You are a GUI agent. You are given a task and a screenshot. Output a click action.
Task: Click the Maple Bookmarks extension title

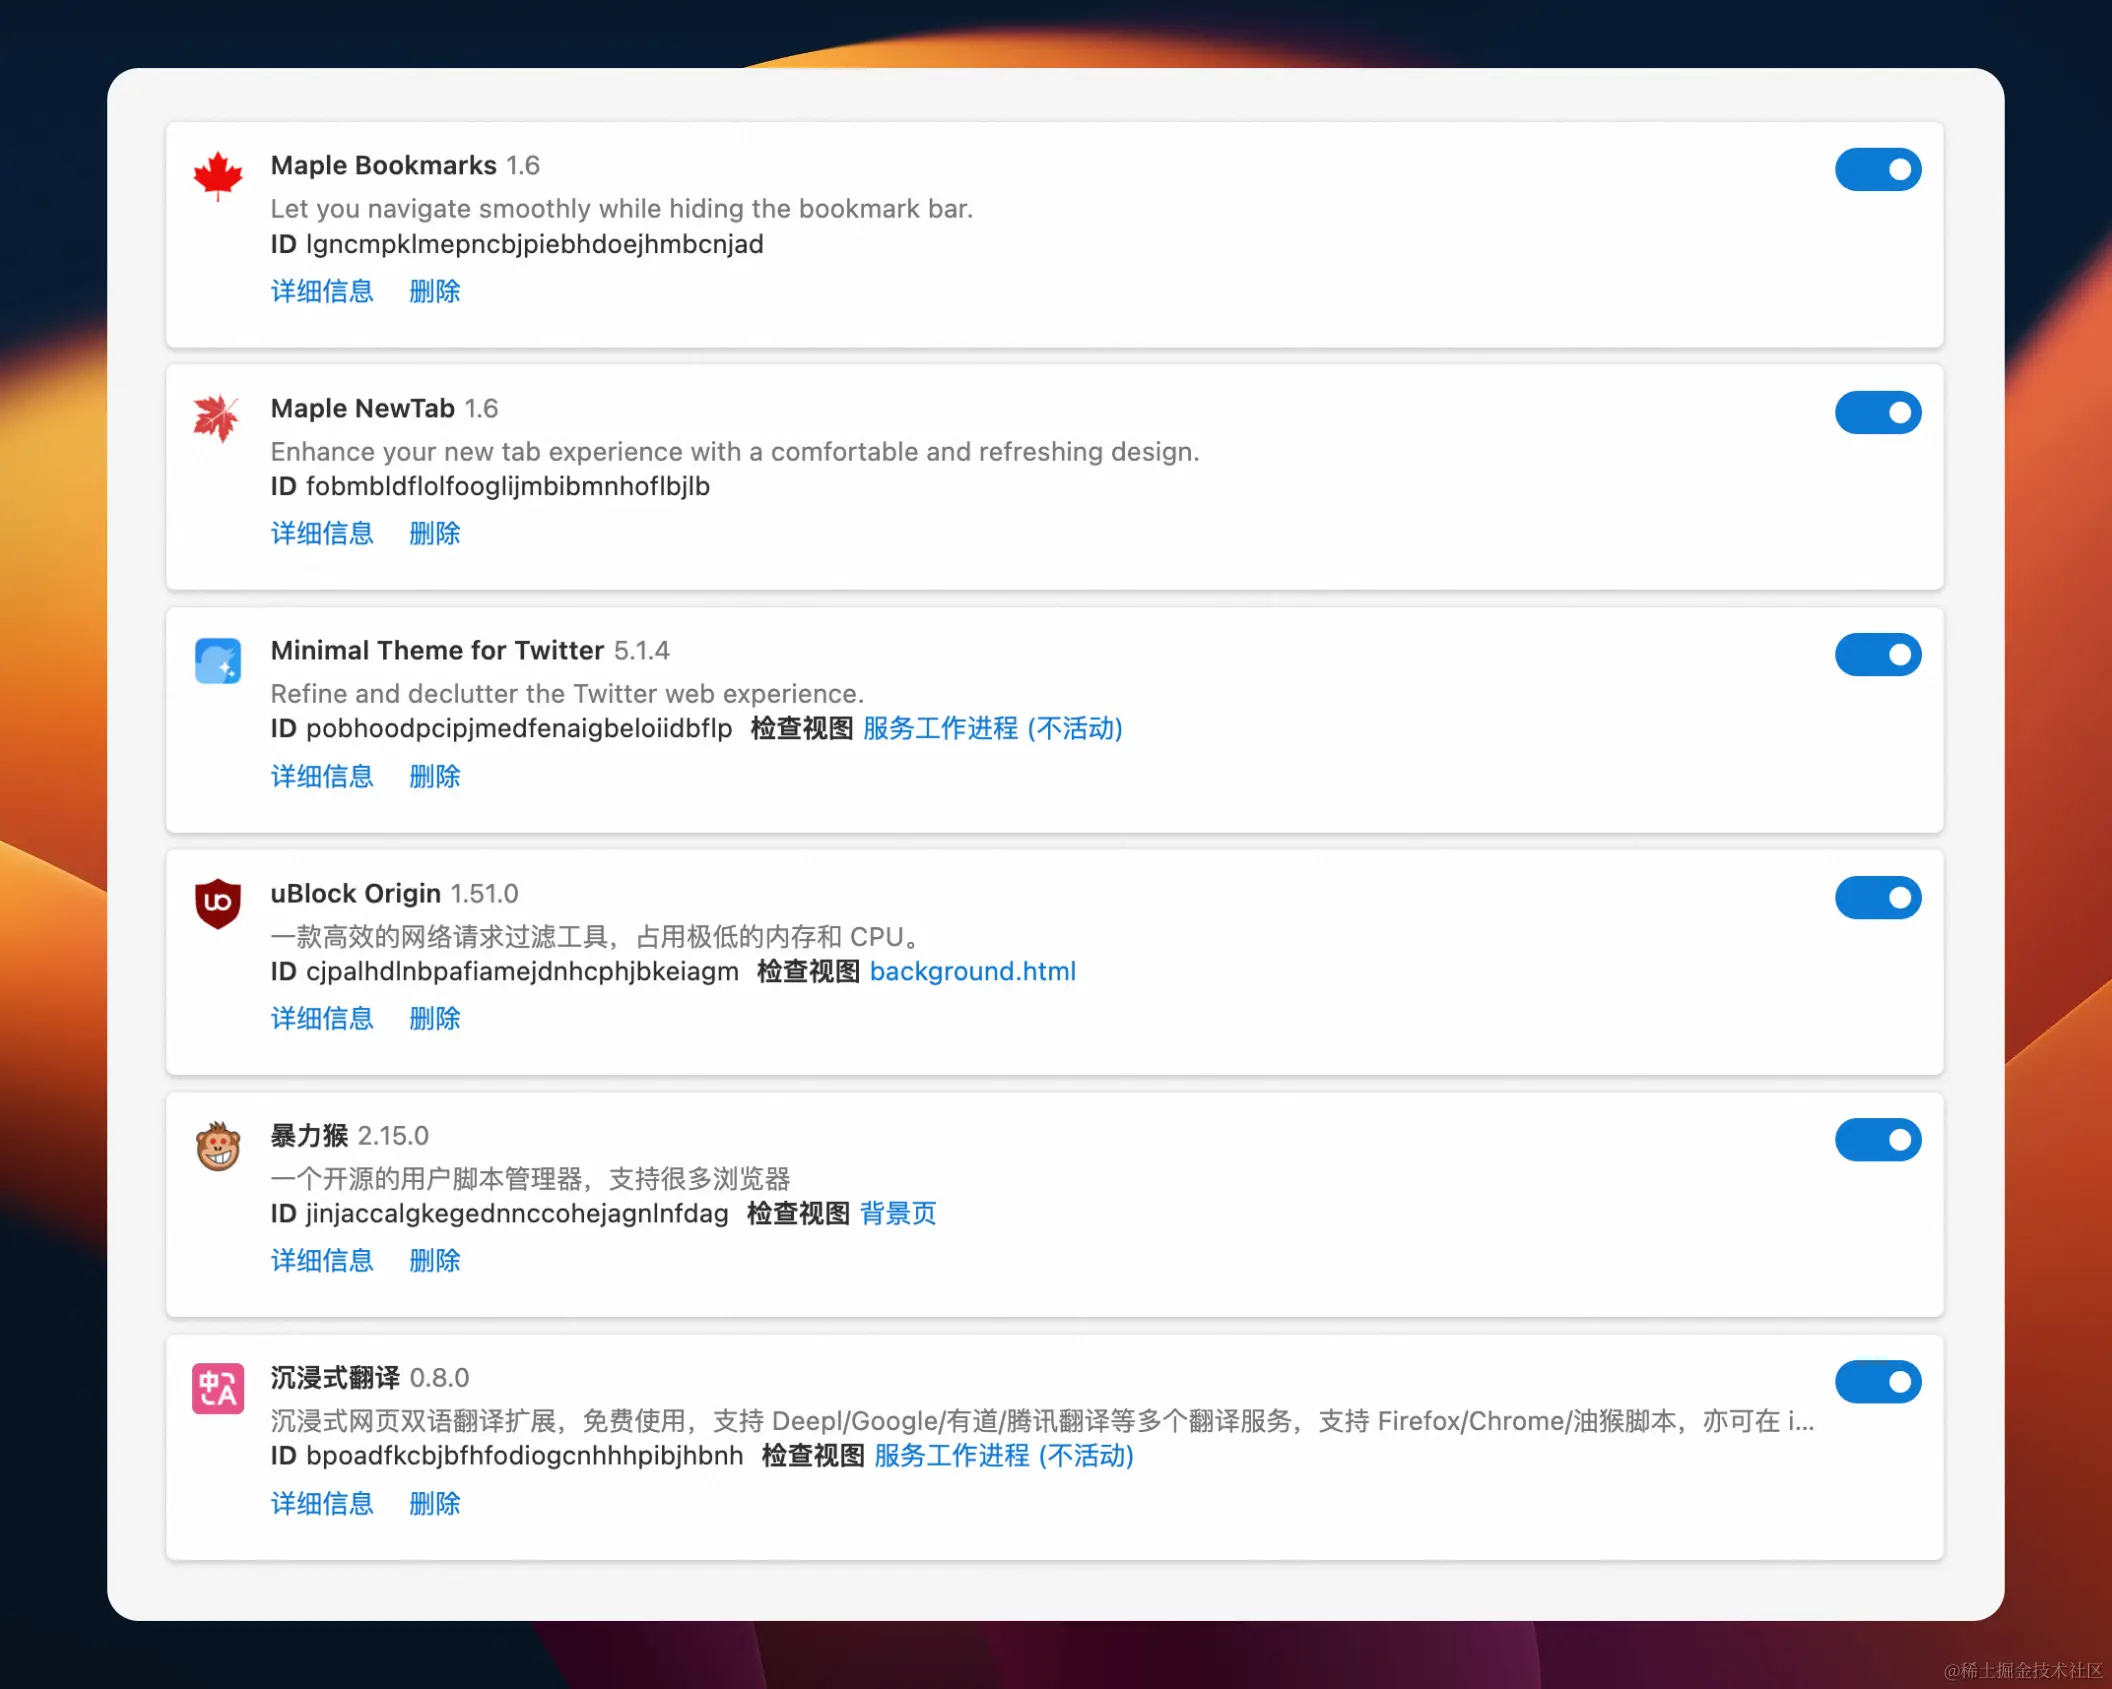[383, 165]
